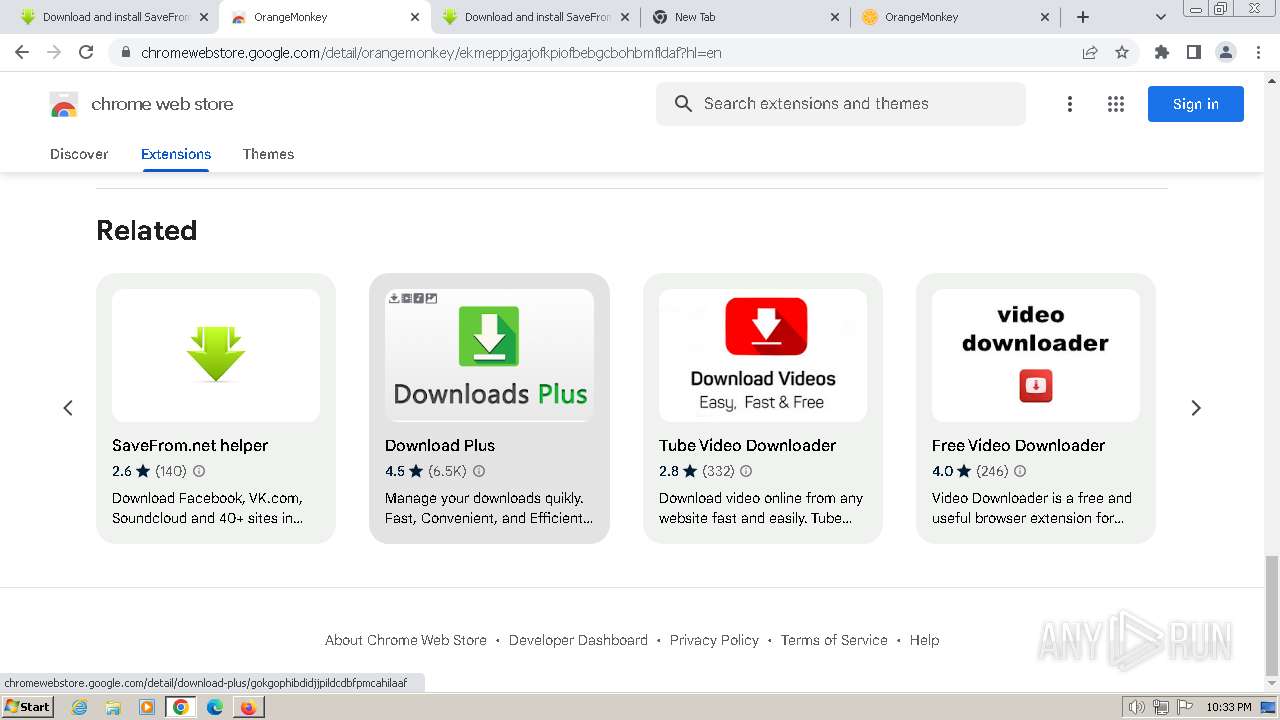Click the volume icon in system tray
This screenshot has height=720, width=1280.
pos(1137,707)
